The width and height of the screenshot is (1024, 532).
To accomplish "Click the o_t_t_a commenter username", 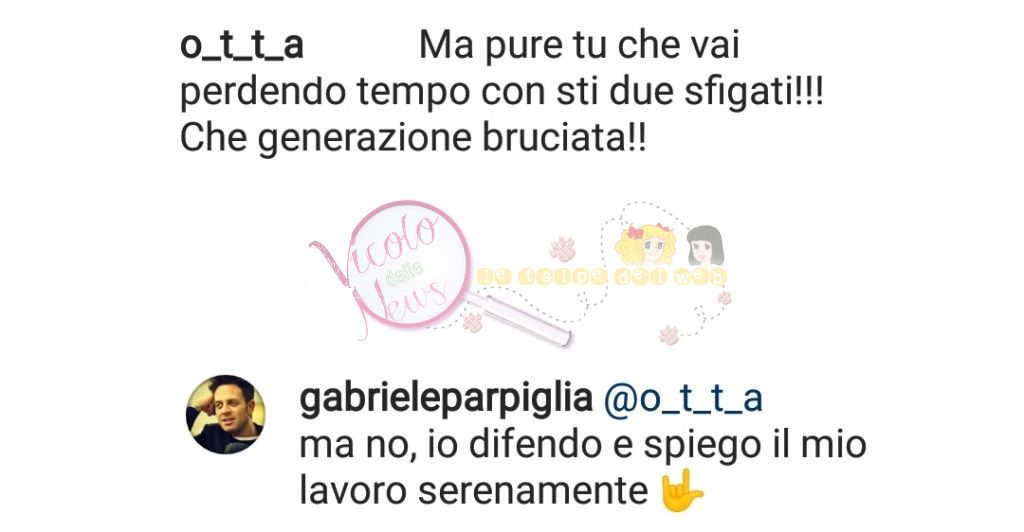I will pos(242,46).
